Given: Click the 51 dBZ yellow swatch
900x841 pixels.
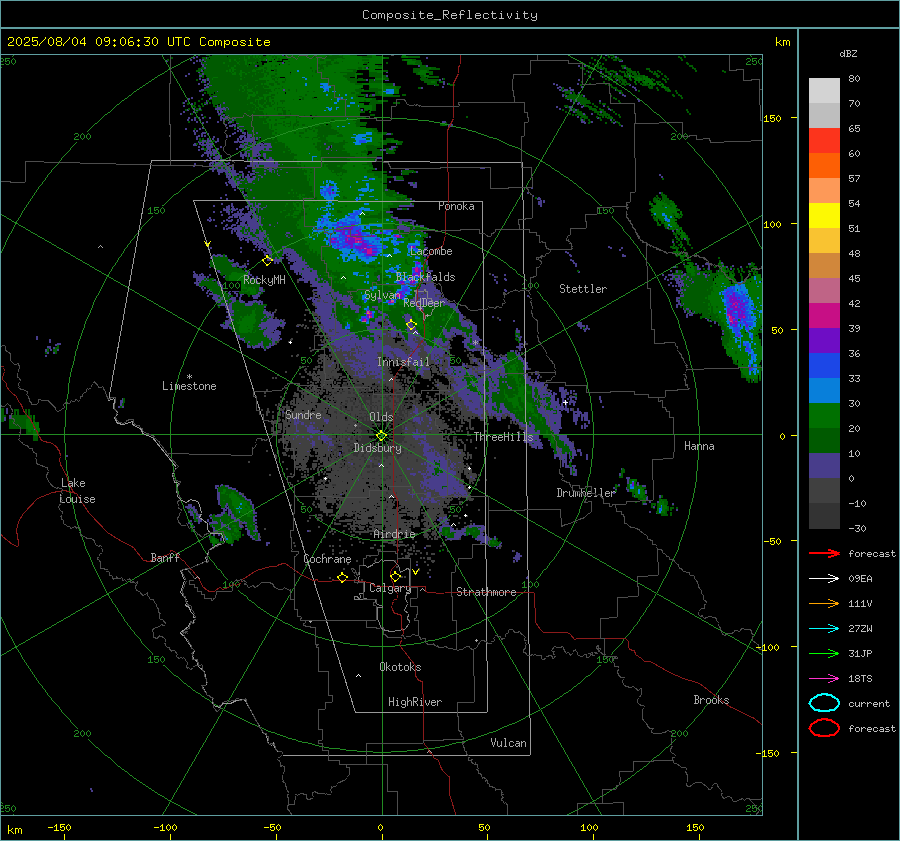Looking at the screenshot, I should click(824, 216).
